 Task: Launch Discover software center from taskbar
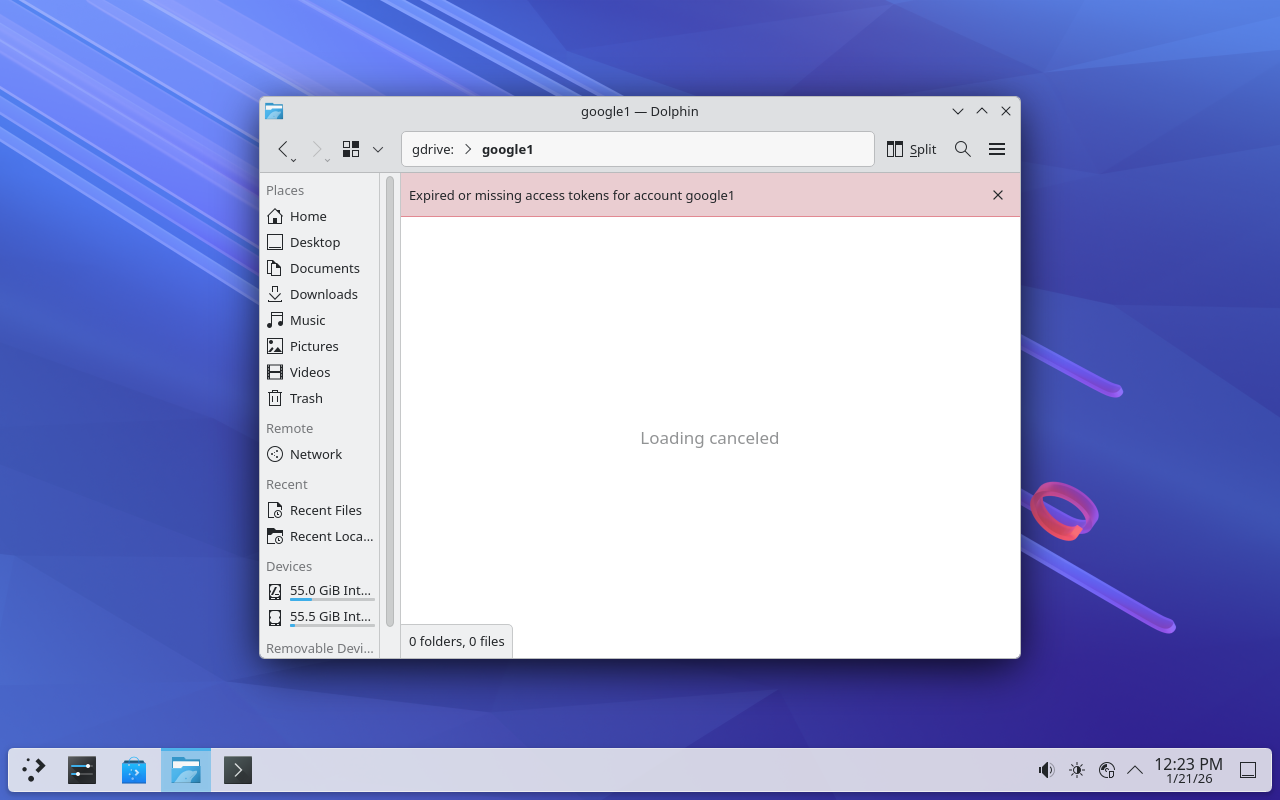click(134, 770)
